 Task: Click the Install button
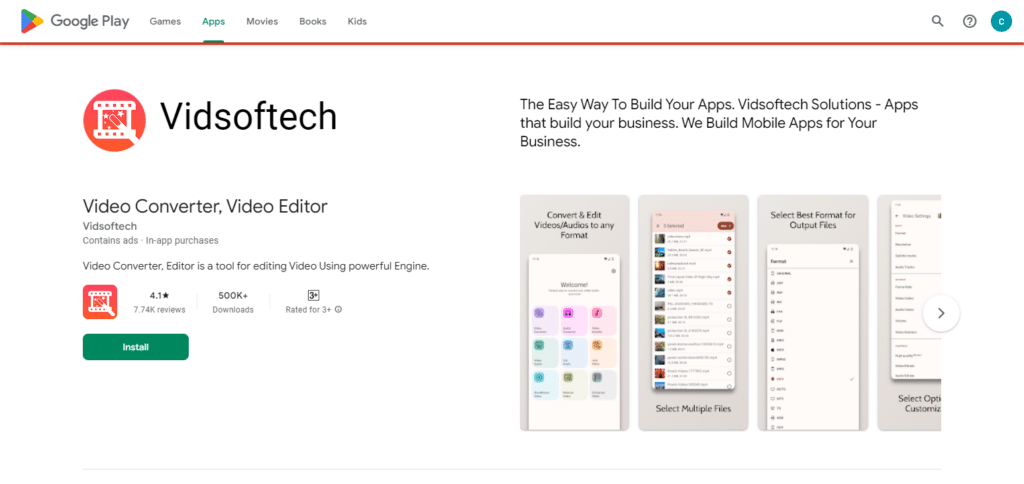(x=136, y=347)
